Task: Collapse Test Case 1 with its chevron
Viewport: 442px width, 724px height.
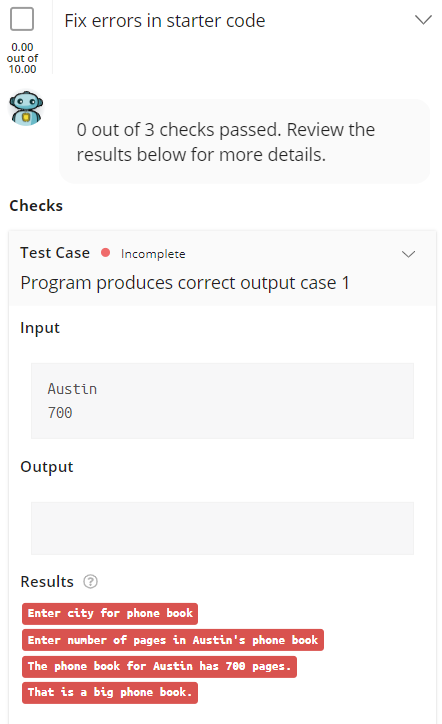Action: 408,254
